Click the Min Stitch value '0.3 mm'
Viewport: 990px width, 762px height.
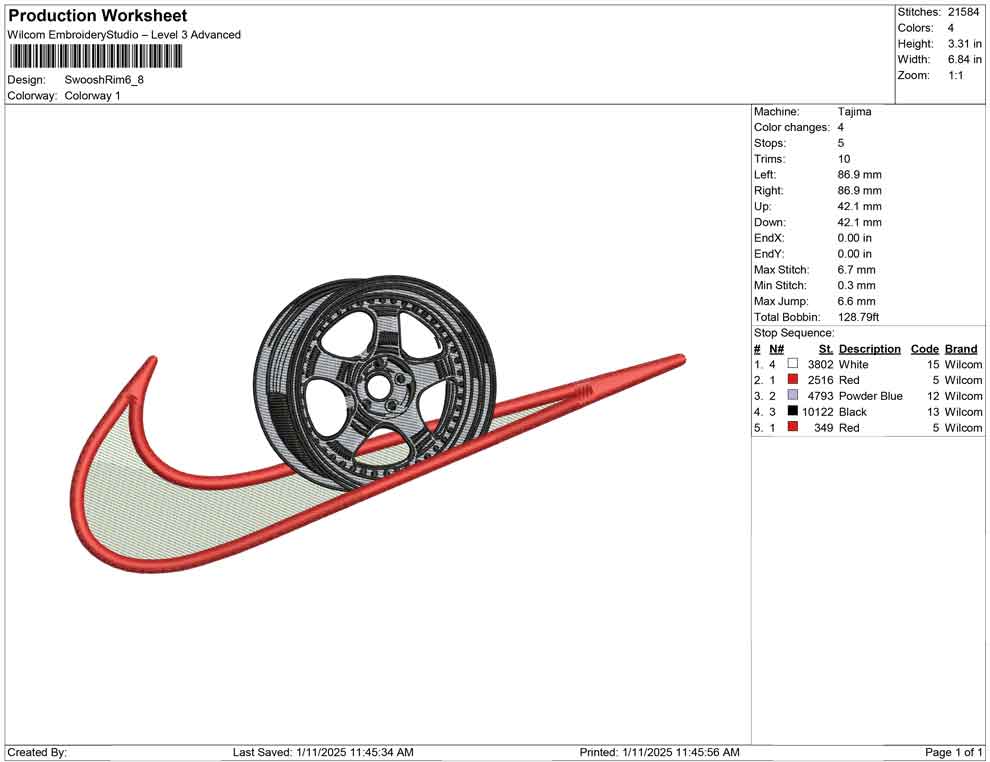(856, 285)
